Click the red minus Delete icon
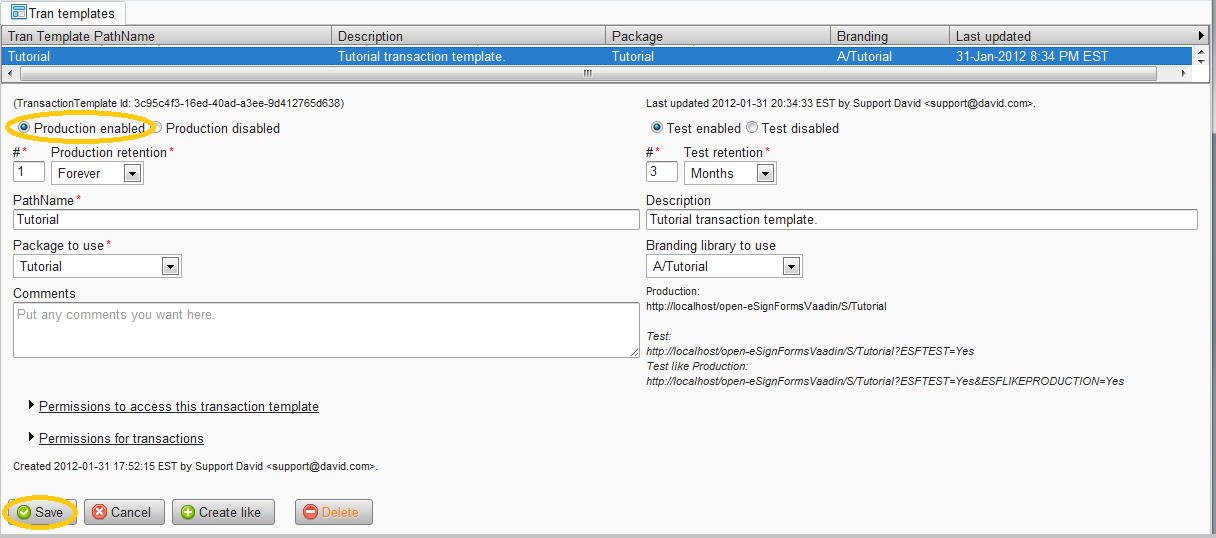Image resolution: width=1216 pixels, height=538 pixels. tap(310, 512)
